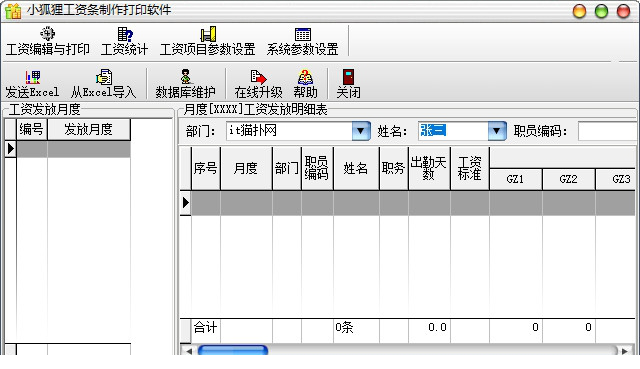
Task: Click the 工资标准 column header
Action: click(x=470, y=168)
